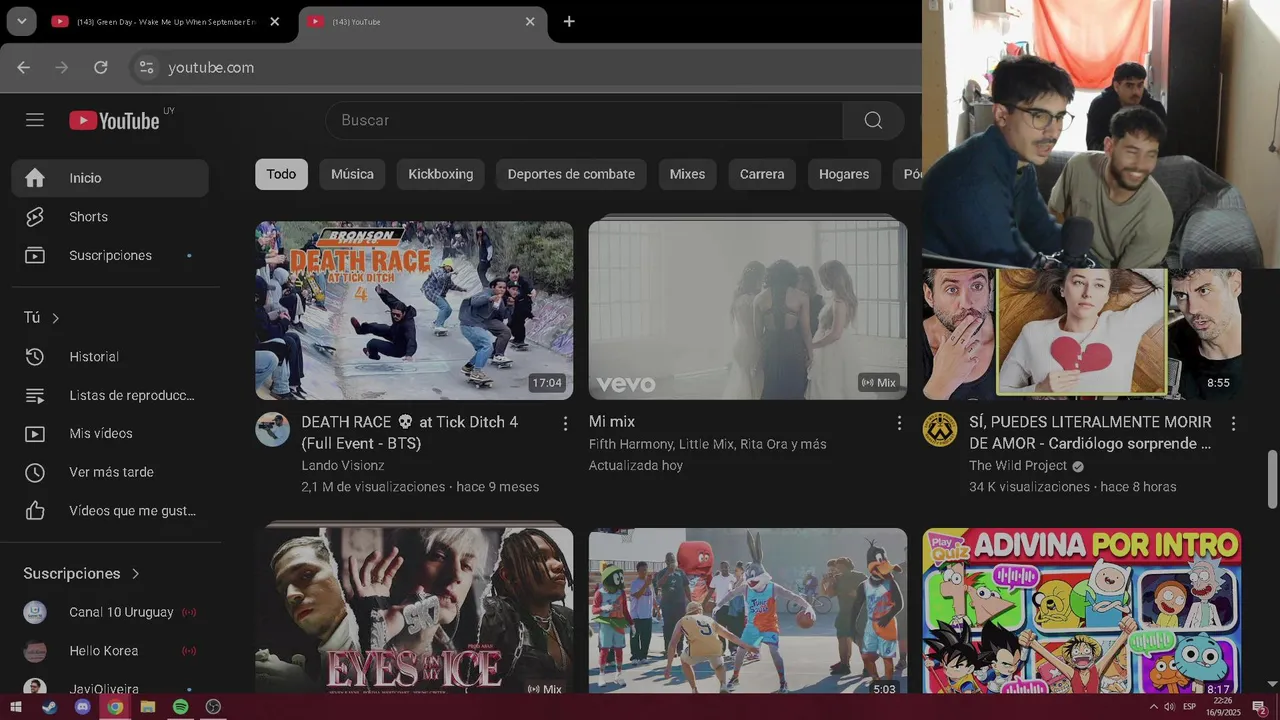The image size is (1280, 720).
Task: Click the ESP language indicator
Action: point(1189,707)
